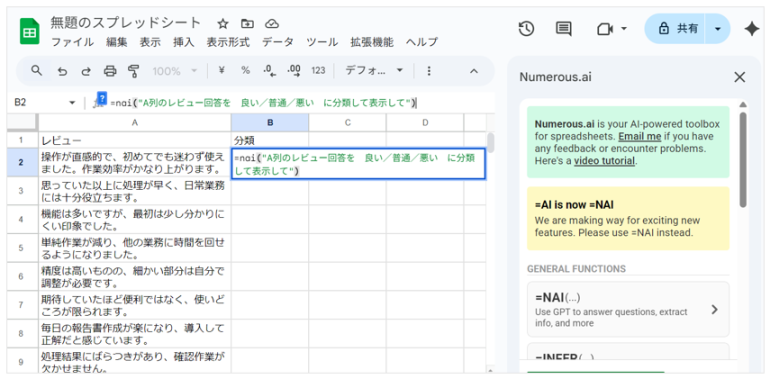The height and width of the screenshot is (379, 770).
Task: Select the 分類 header cell
Action: coord(270,141)
